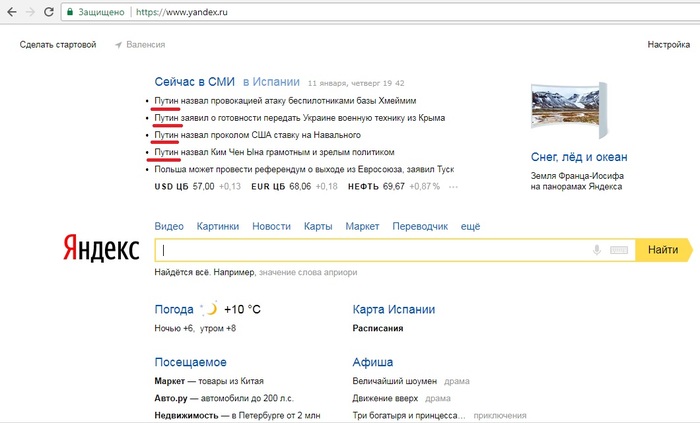Screen dimensions: 700x423
Task: Open Авто.ру — автомобили до 200 л.с.
Action: (224, 398)
